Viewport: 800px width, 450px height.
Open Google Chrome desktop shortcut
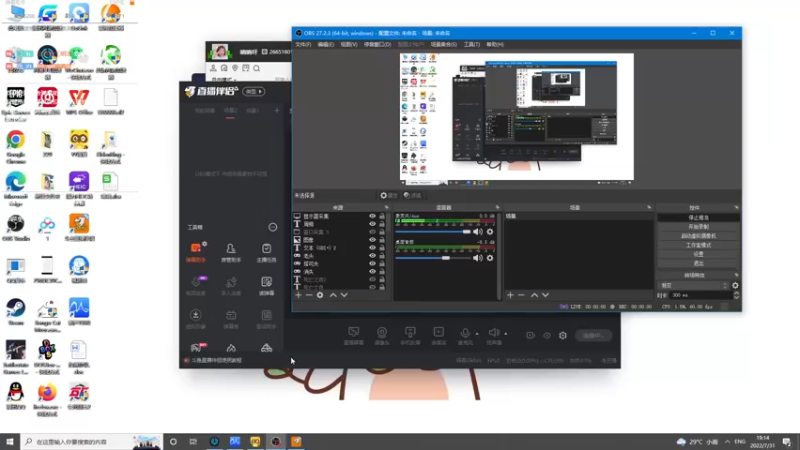pos(16,147)
